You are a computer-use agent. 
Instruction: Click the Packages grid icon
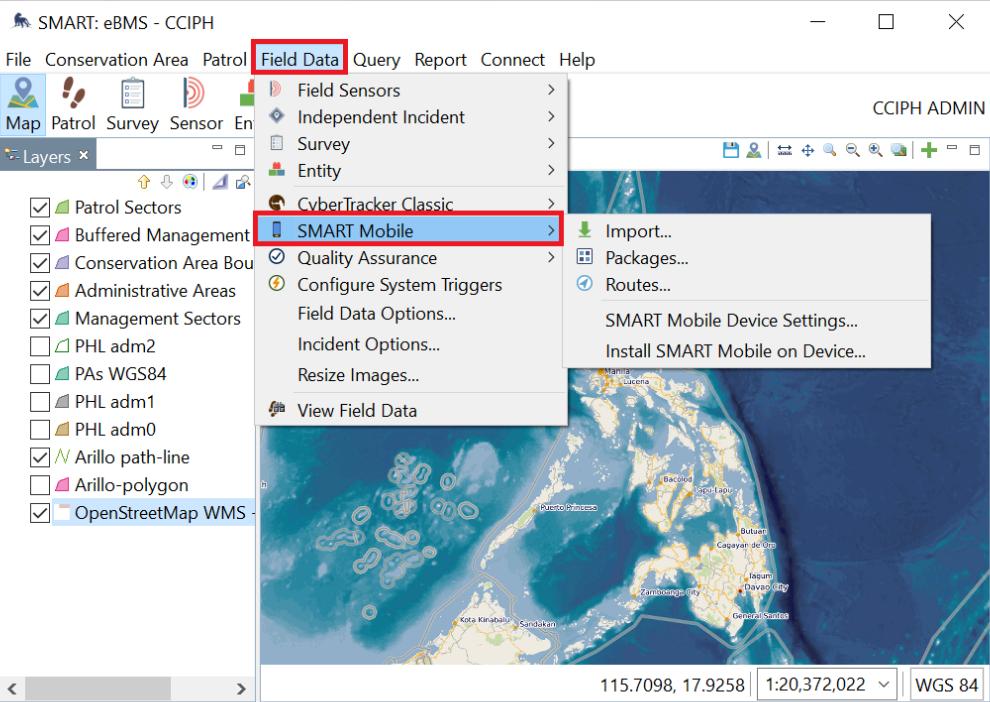[585, 256]
